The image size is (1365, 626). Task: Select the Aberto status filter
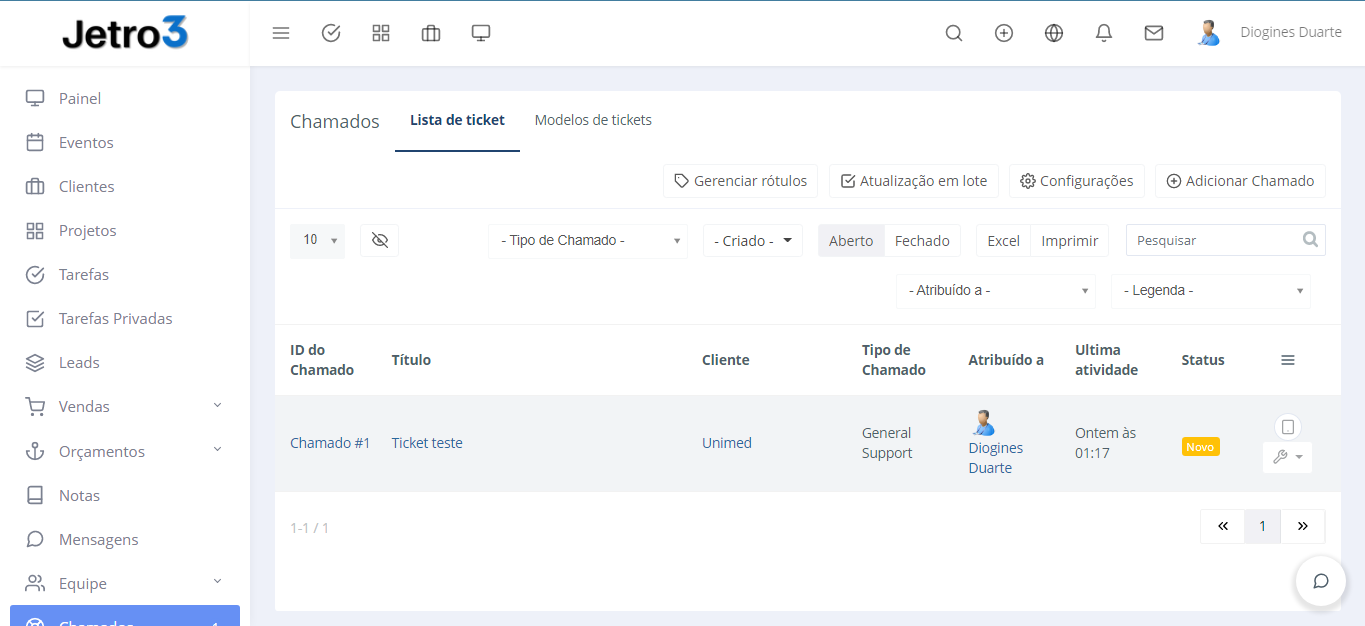point(851,241)
